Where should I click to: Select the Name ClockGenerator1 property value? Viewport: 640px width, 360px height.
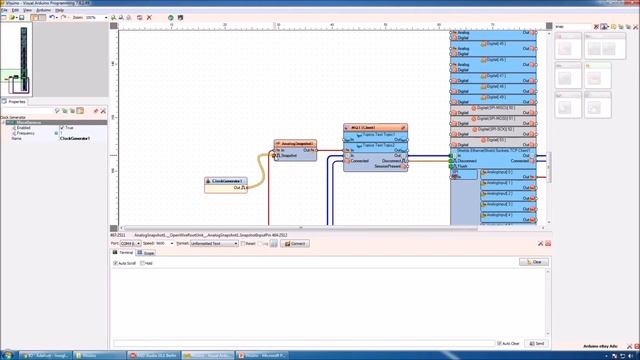tap(75, 138)
